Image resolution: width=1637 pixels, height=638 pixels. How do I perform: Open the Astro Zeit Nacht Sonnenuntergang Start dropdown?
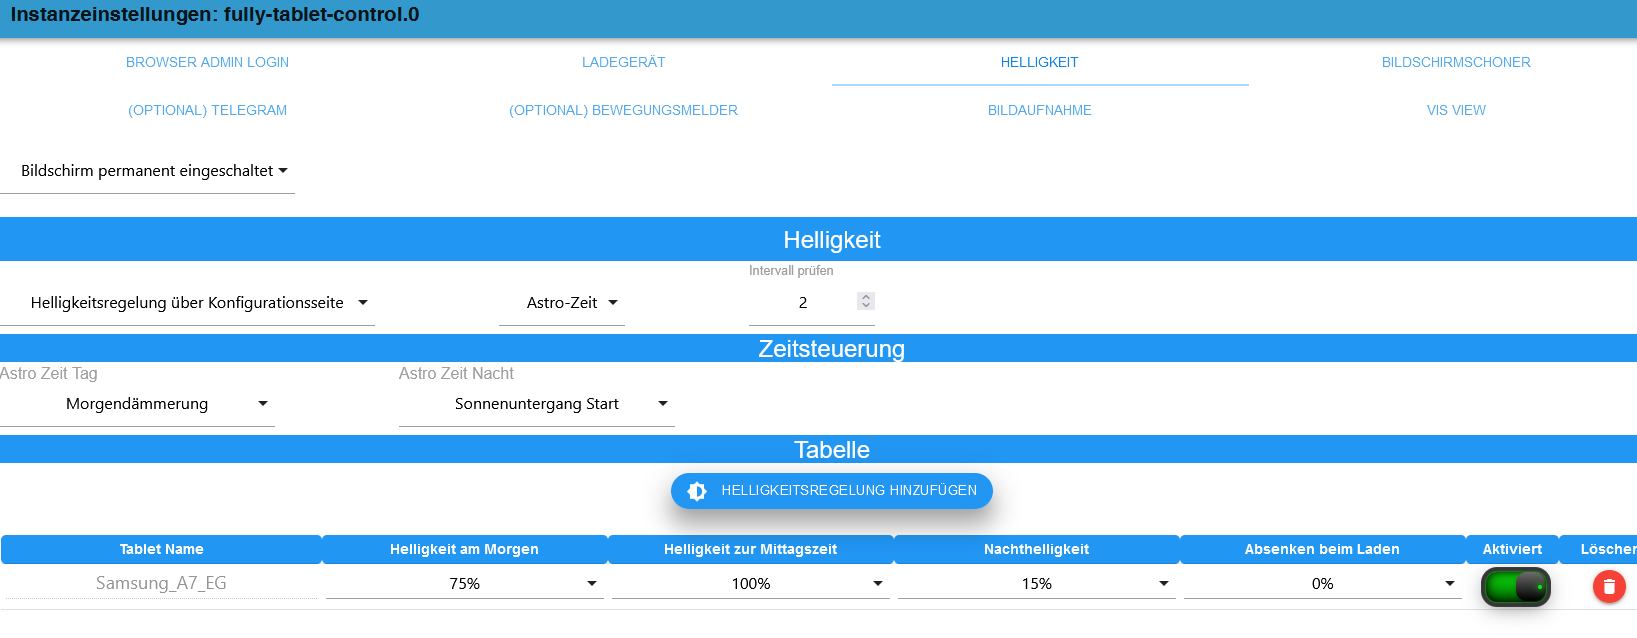537,404
